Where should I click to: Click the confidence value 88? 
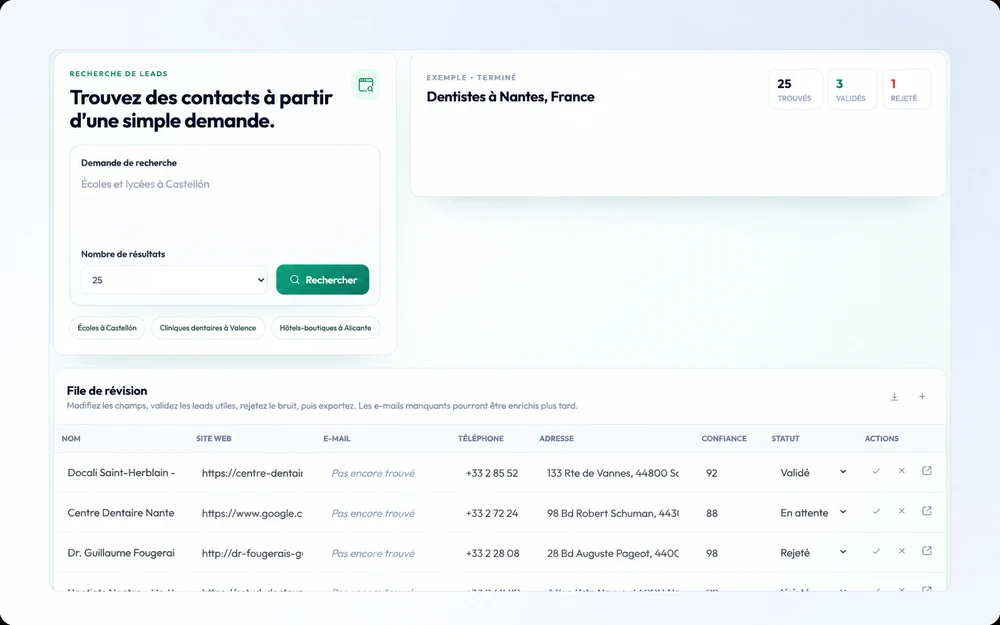coord(712,513)
